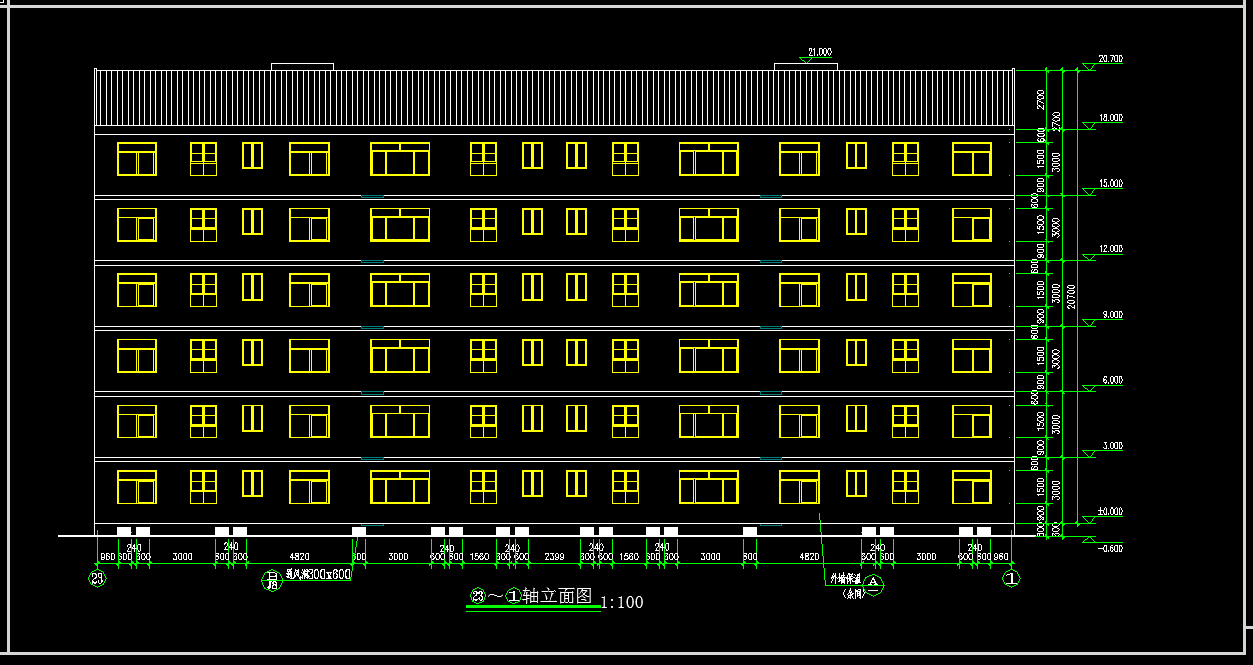This screenshot has height=665, width=1253.
Task: Select the 1:100 scale text
Action: coord(621,602)
